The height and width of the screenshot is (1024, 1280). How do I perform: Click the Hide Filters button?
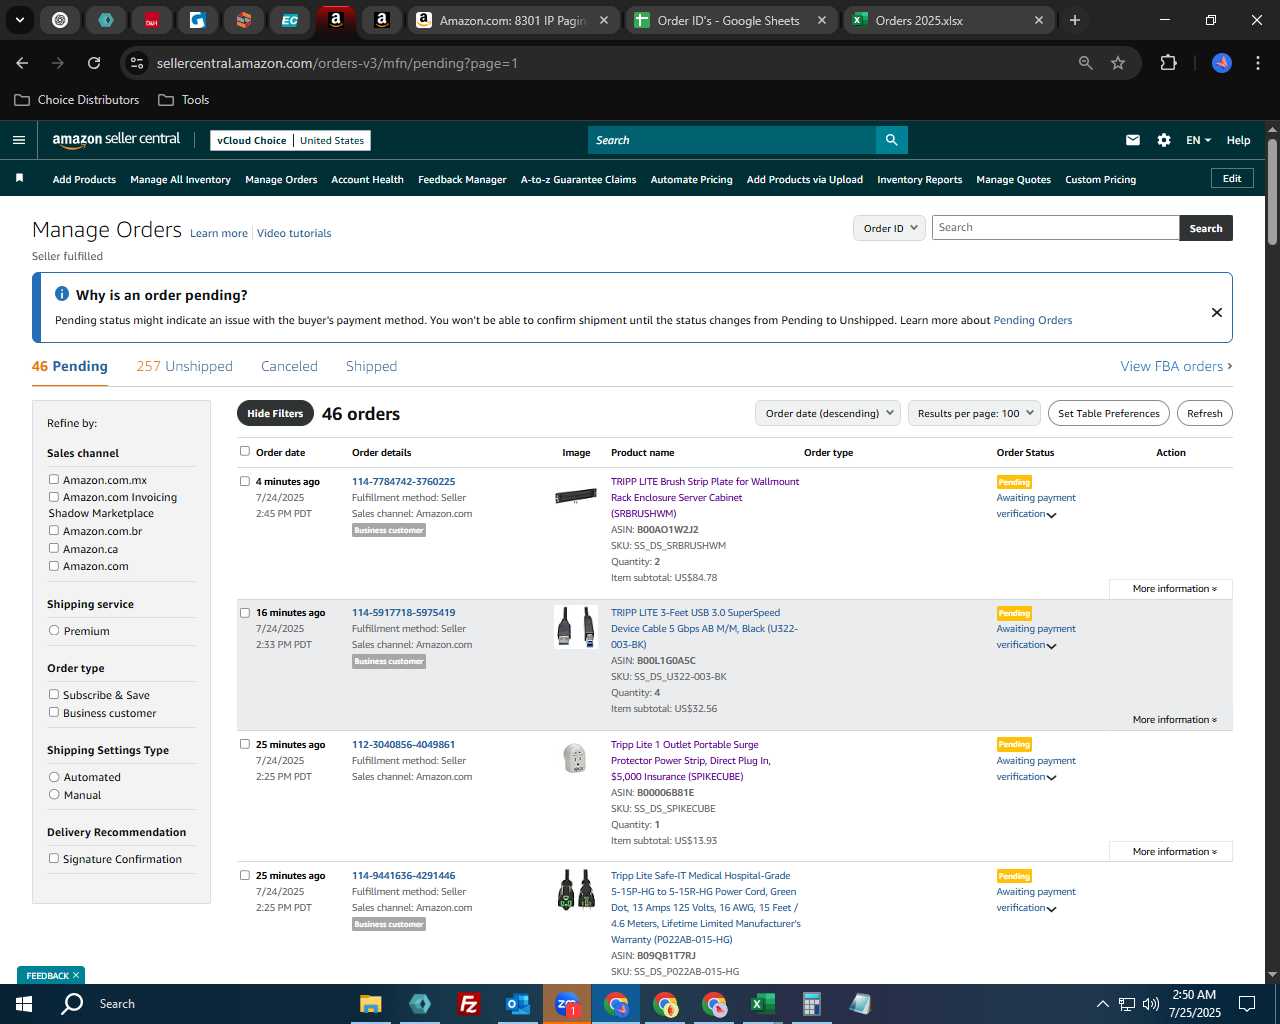275,413
